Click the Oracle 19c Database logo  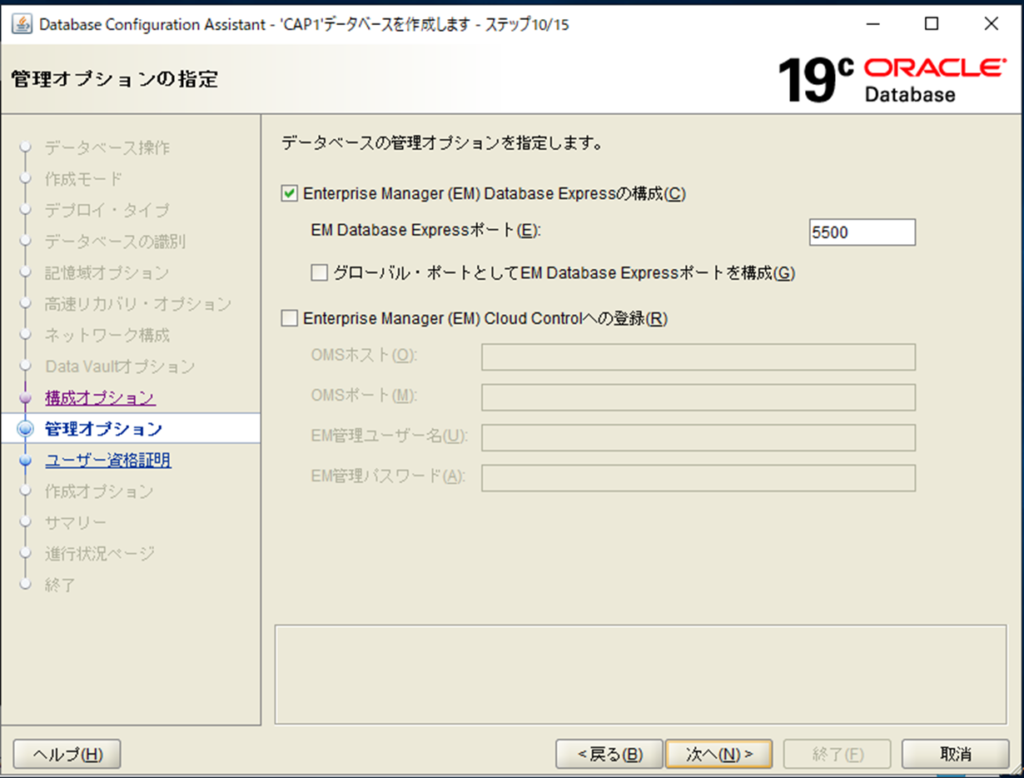tap(891, 80)
